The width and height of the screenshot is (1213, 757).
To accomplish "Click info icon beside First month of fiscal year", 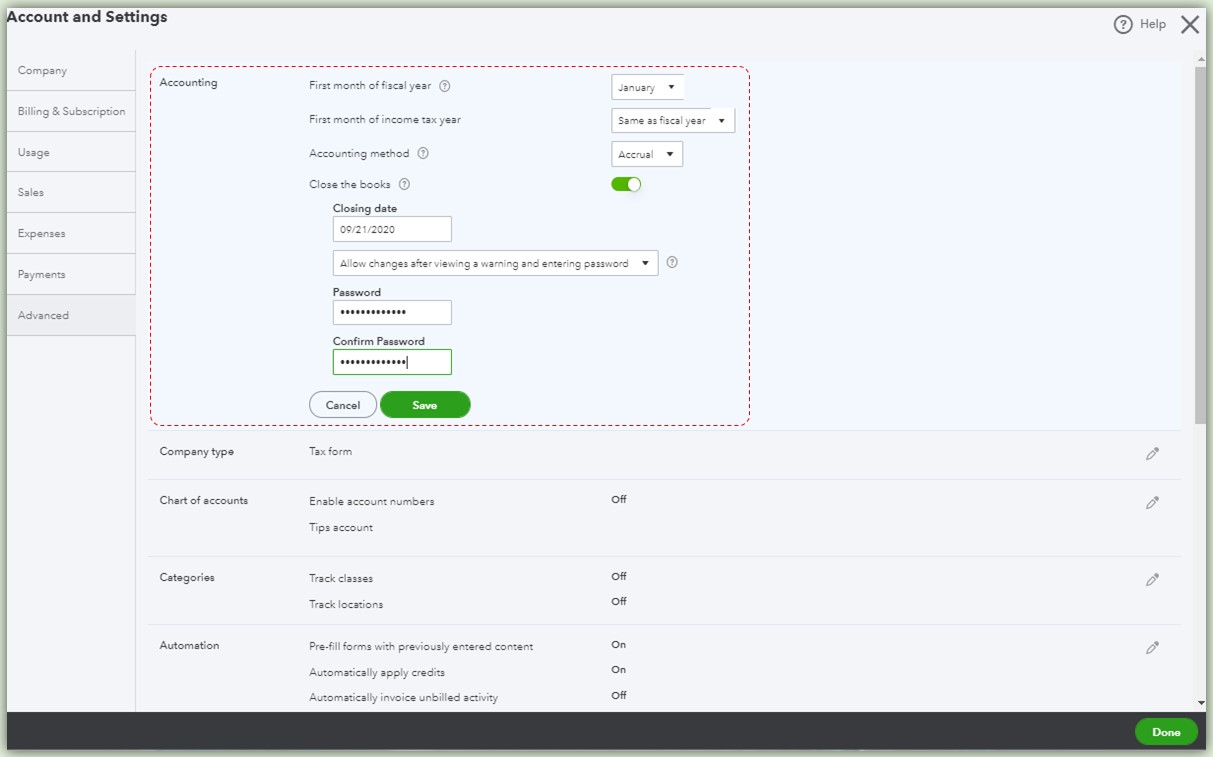I will pyautogui.click(x=445, y=86).
